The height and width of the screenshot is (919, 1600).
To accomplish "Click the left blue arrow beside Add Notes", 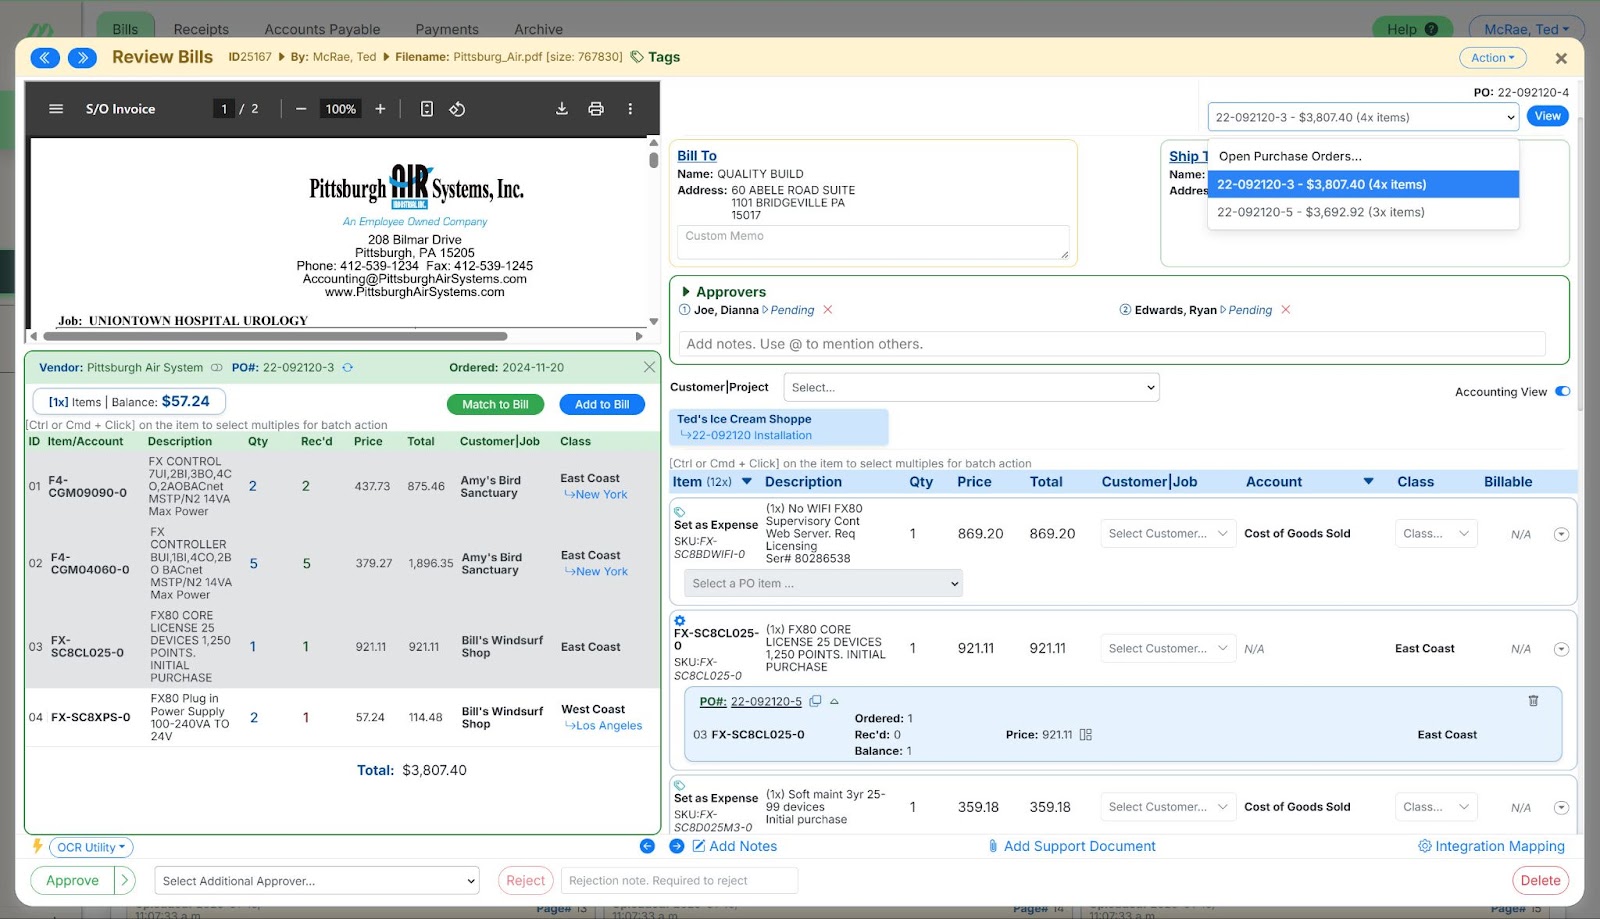I will pos(647,846).
